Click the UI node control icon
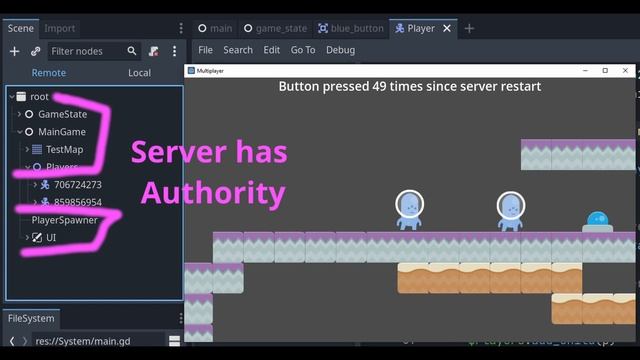Viewport: 640px width, 360px height. pos(37,238)
